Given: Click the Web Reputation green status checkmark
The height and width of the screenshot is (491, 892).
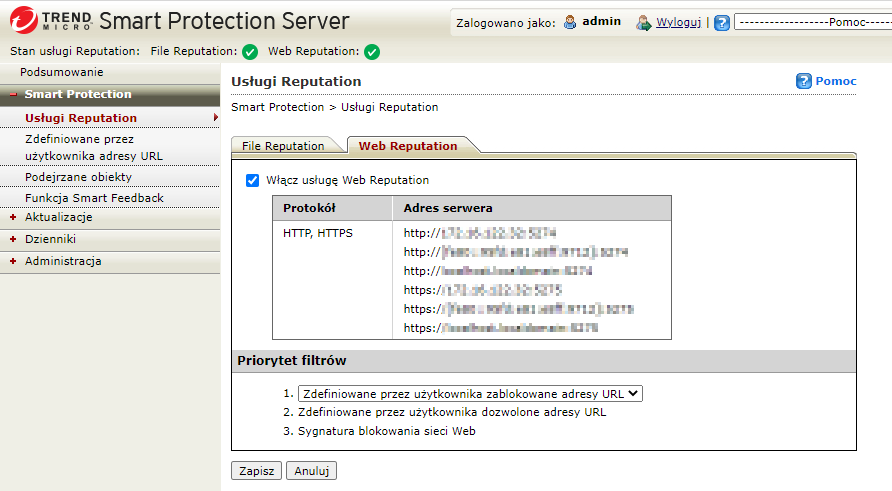Looking at the screenshot, I should click(372, 51).
